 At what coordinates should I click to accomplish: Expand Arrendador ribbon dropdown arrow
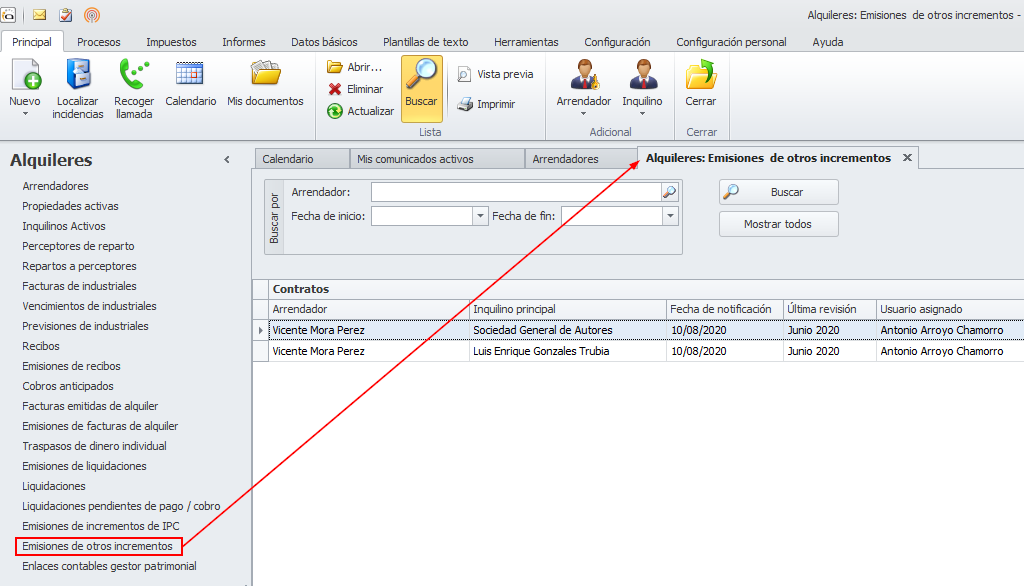(x=583, y=114)
